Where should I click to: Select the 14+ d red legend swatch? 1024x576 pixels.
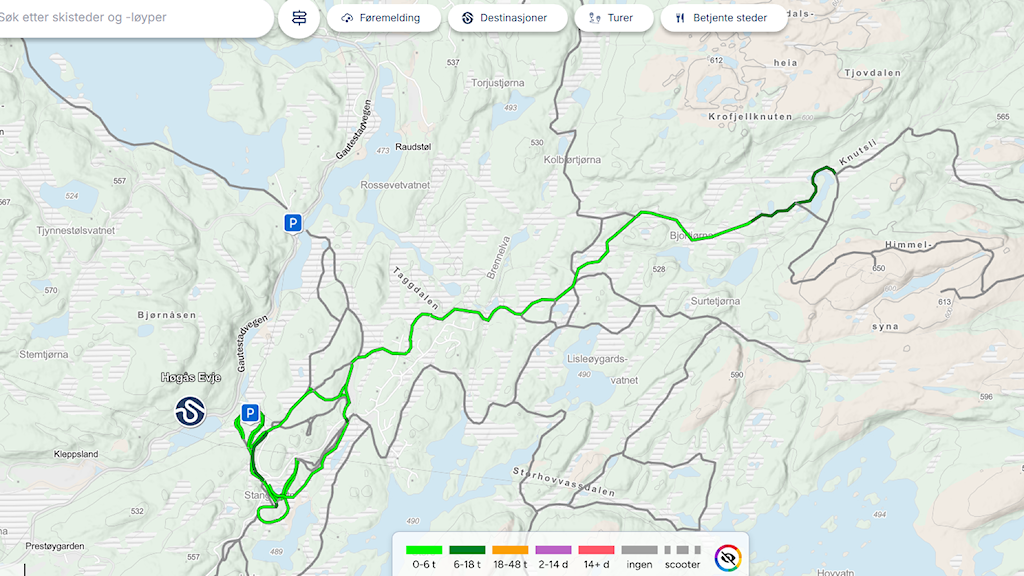click(x=596, y=550)
